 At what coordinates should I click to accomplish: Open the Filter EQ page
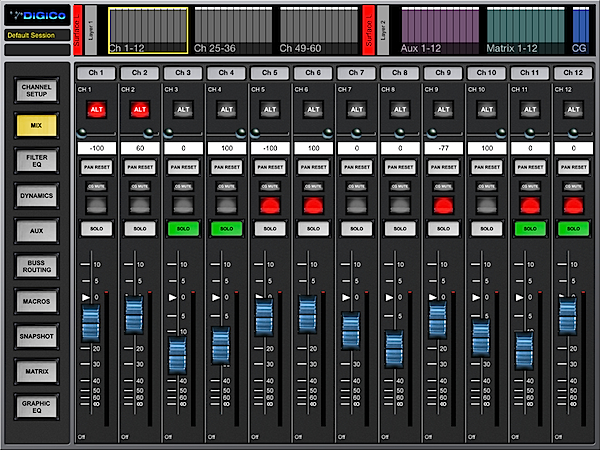[37, 161]
